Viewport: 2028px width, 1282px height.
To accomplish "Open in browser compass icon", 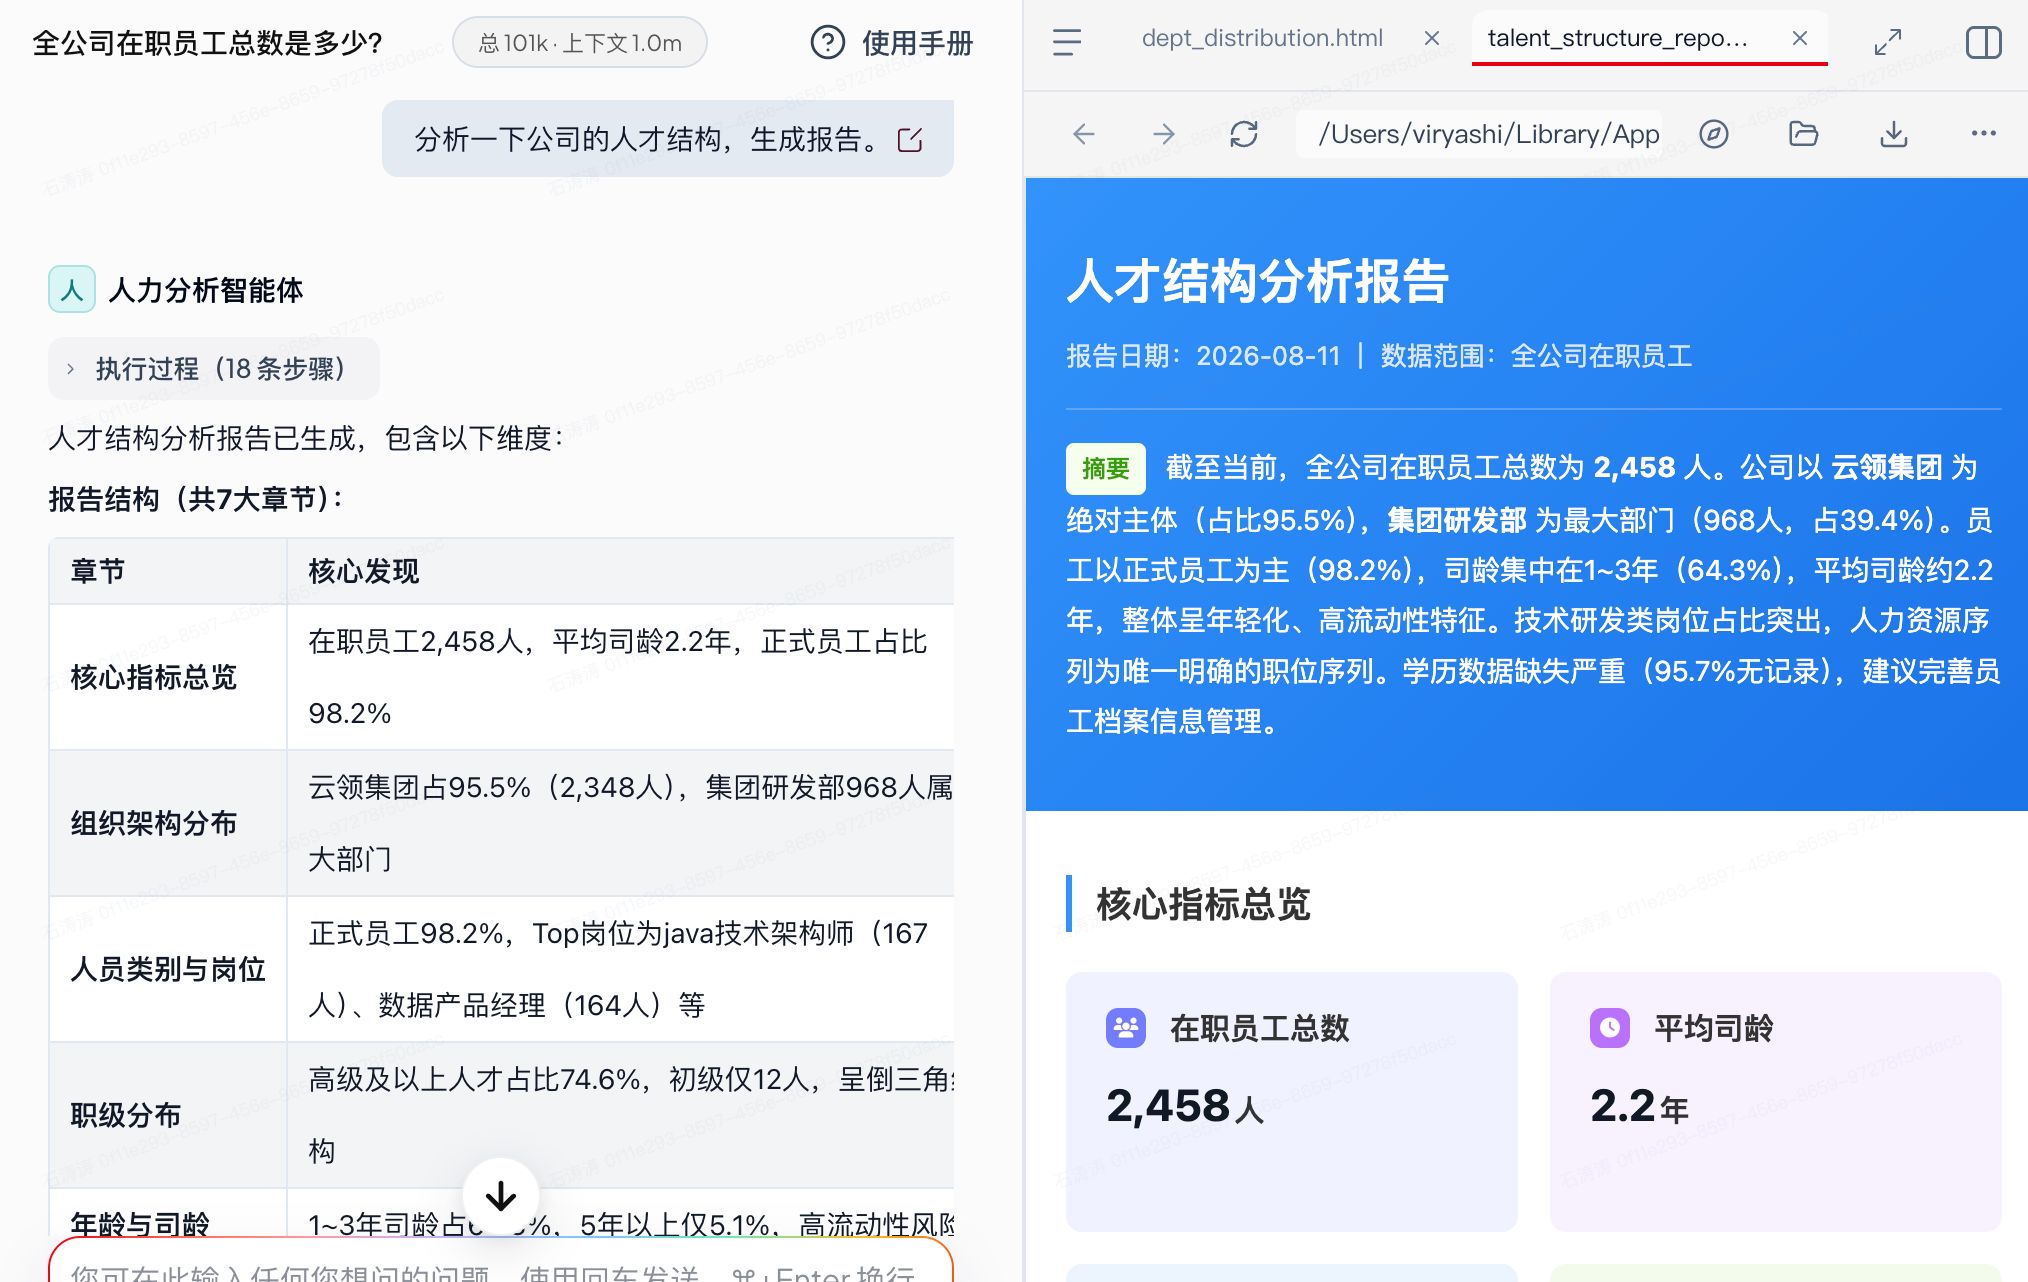I will pos(1714,134).
